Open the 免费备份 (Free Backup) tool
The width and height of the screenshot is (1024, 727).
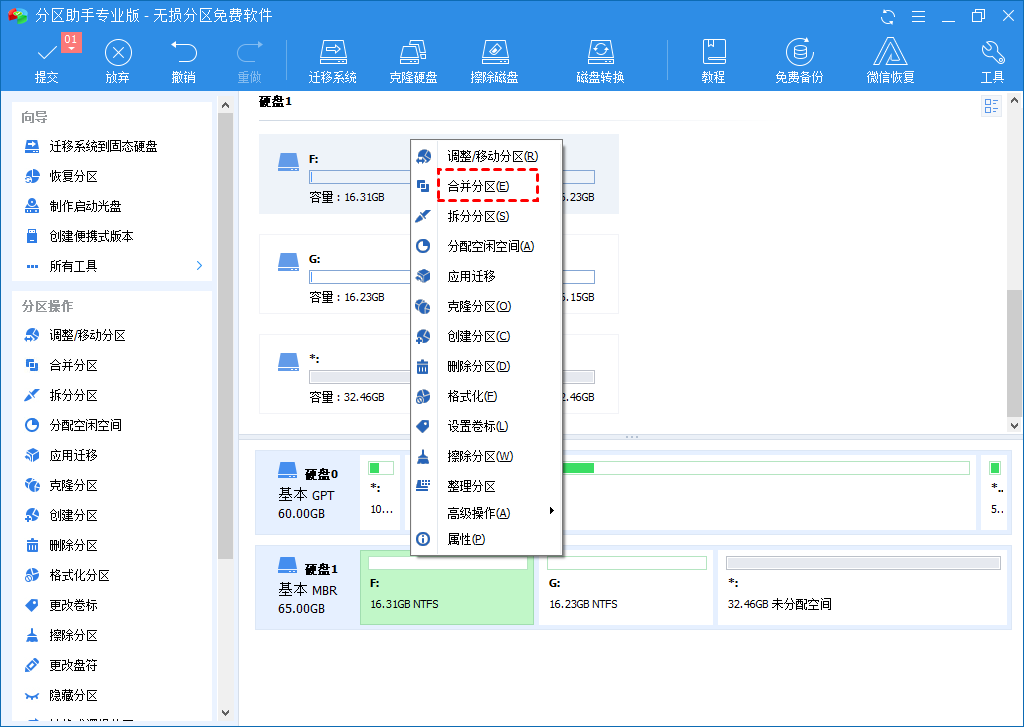798,60
